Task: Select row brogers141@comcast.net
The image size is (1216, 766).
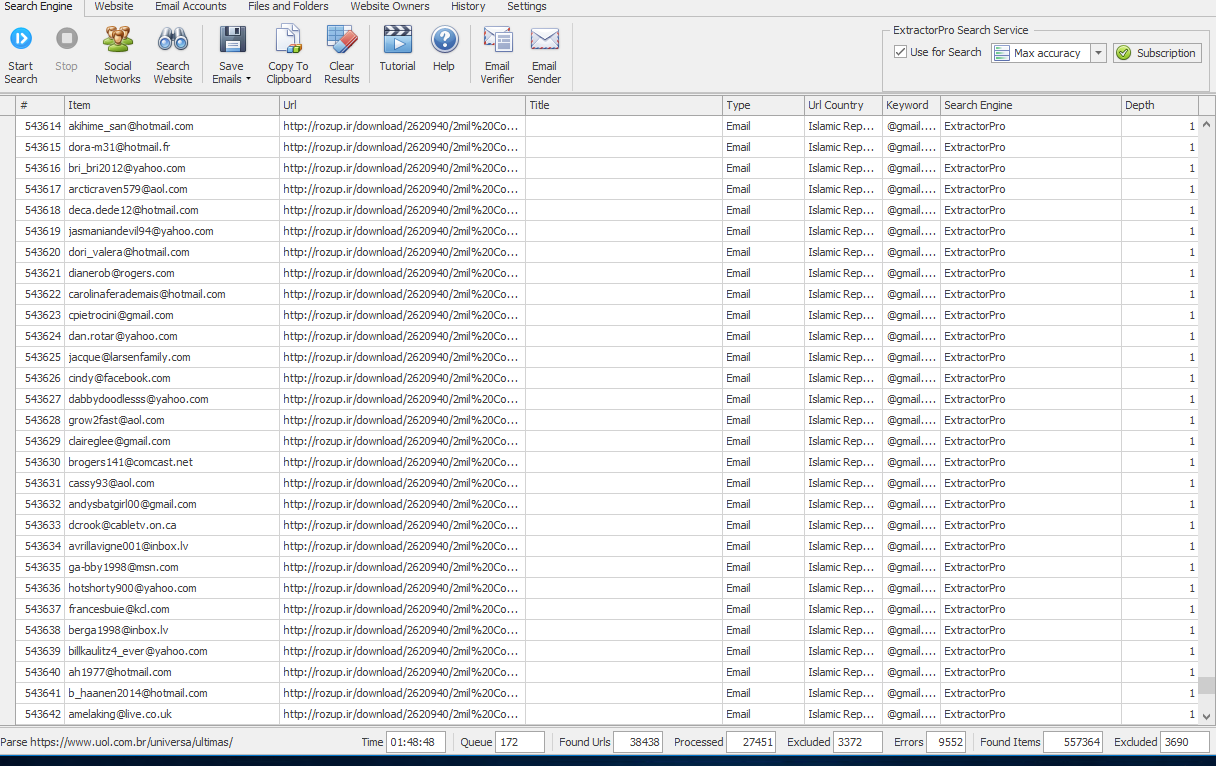Action: coord(608,462)
